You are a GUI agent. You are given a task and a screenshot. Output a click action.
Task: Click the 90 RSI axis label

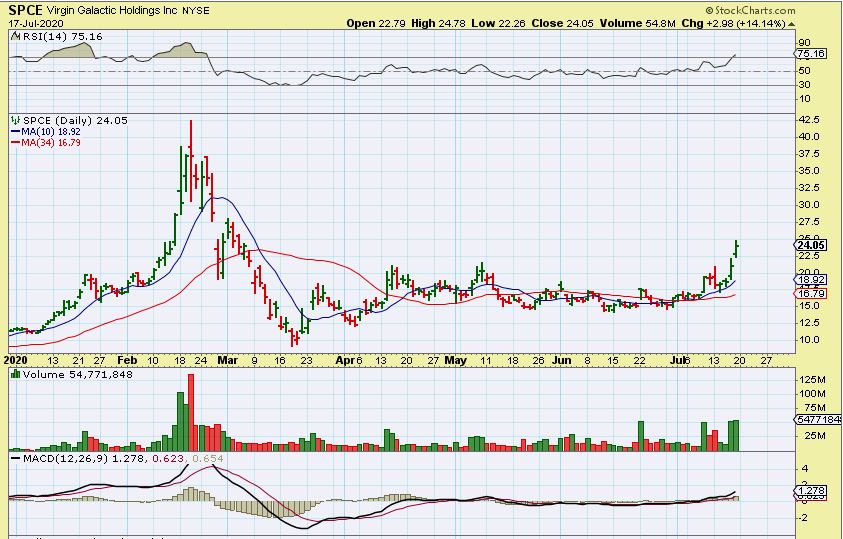[x=805, y=43]
